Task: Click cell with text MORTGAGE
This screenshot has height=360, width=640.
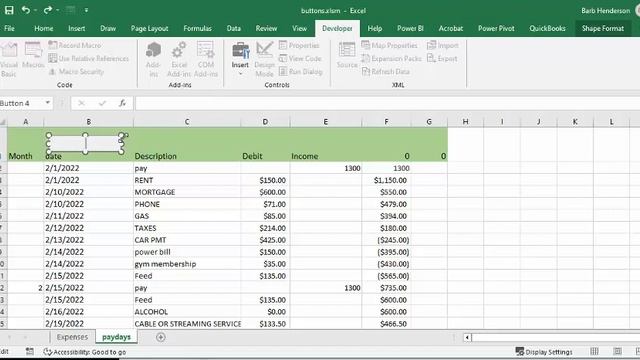Action: tap(187, 192)
